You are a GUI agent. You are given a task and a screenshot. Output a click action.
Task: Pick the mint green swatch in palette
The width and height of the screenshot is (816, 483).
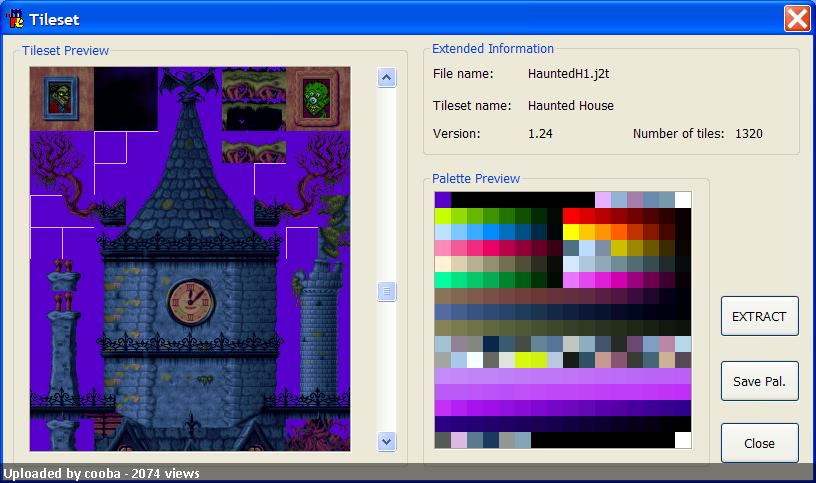pyautogui.click(x=443, y=280)
